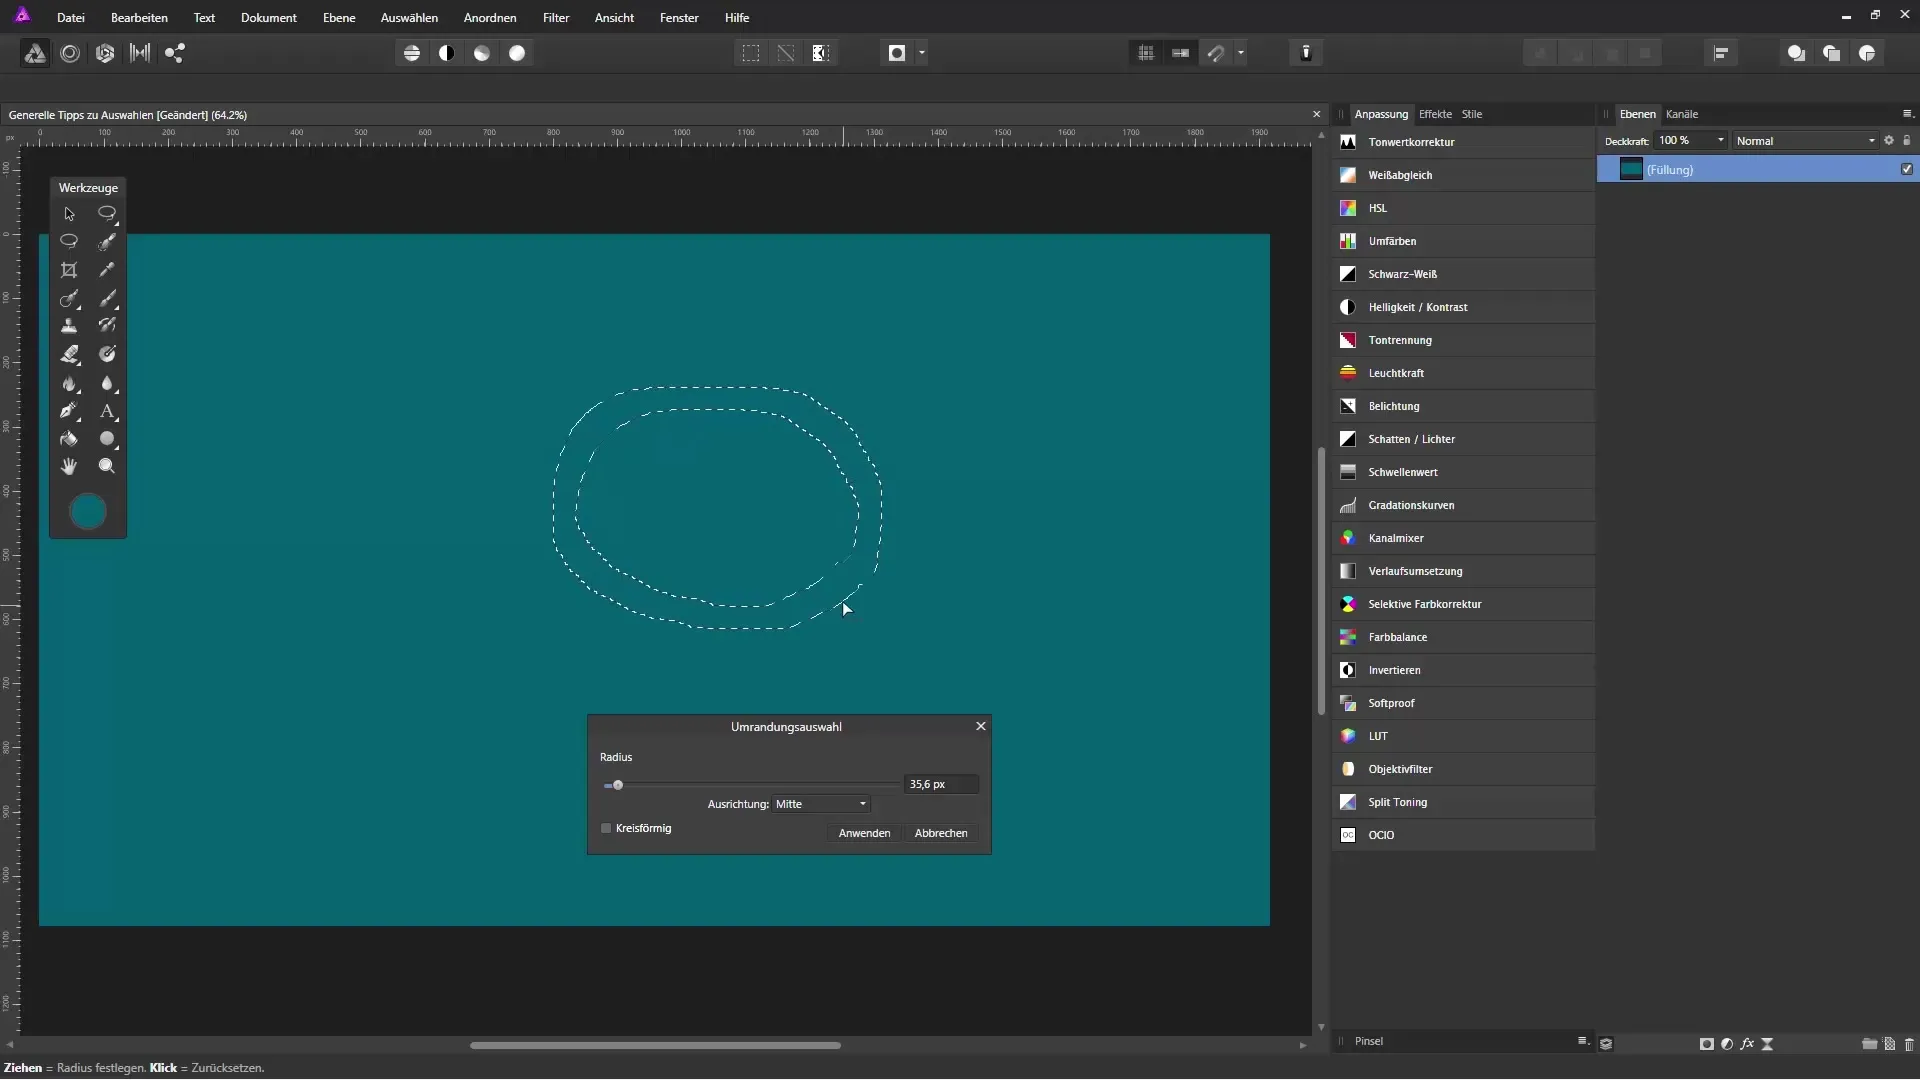Screen dimensions: 1920x1080
Task: Switch to the Tone Mapping Persona
Action: [x=140, y=53]
